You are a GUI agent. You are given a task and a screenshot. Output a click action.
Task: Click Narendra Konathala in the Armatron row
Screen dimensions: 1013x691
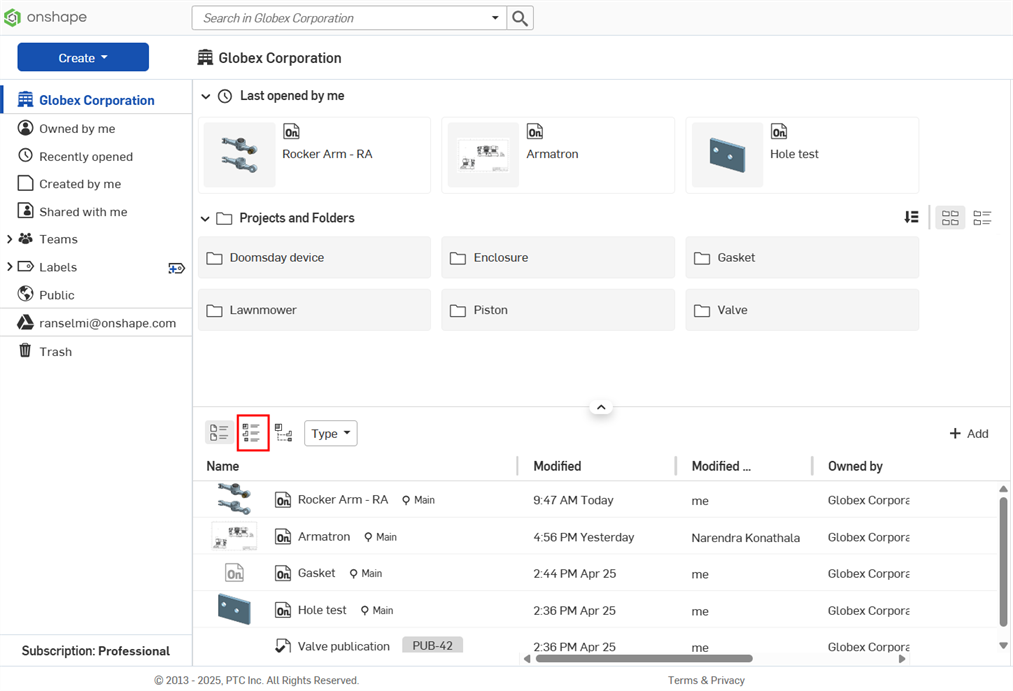tap(745, 538)
